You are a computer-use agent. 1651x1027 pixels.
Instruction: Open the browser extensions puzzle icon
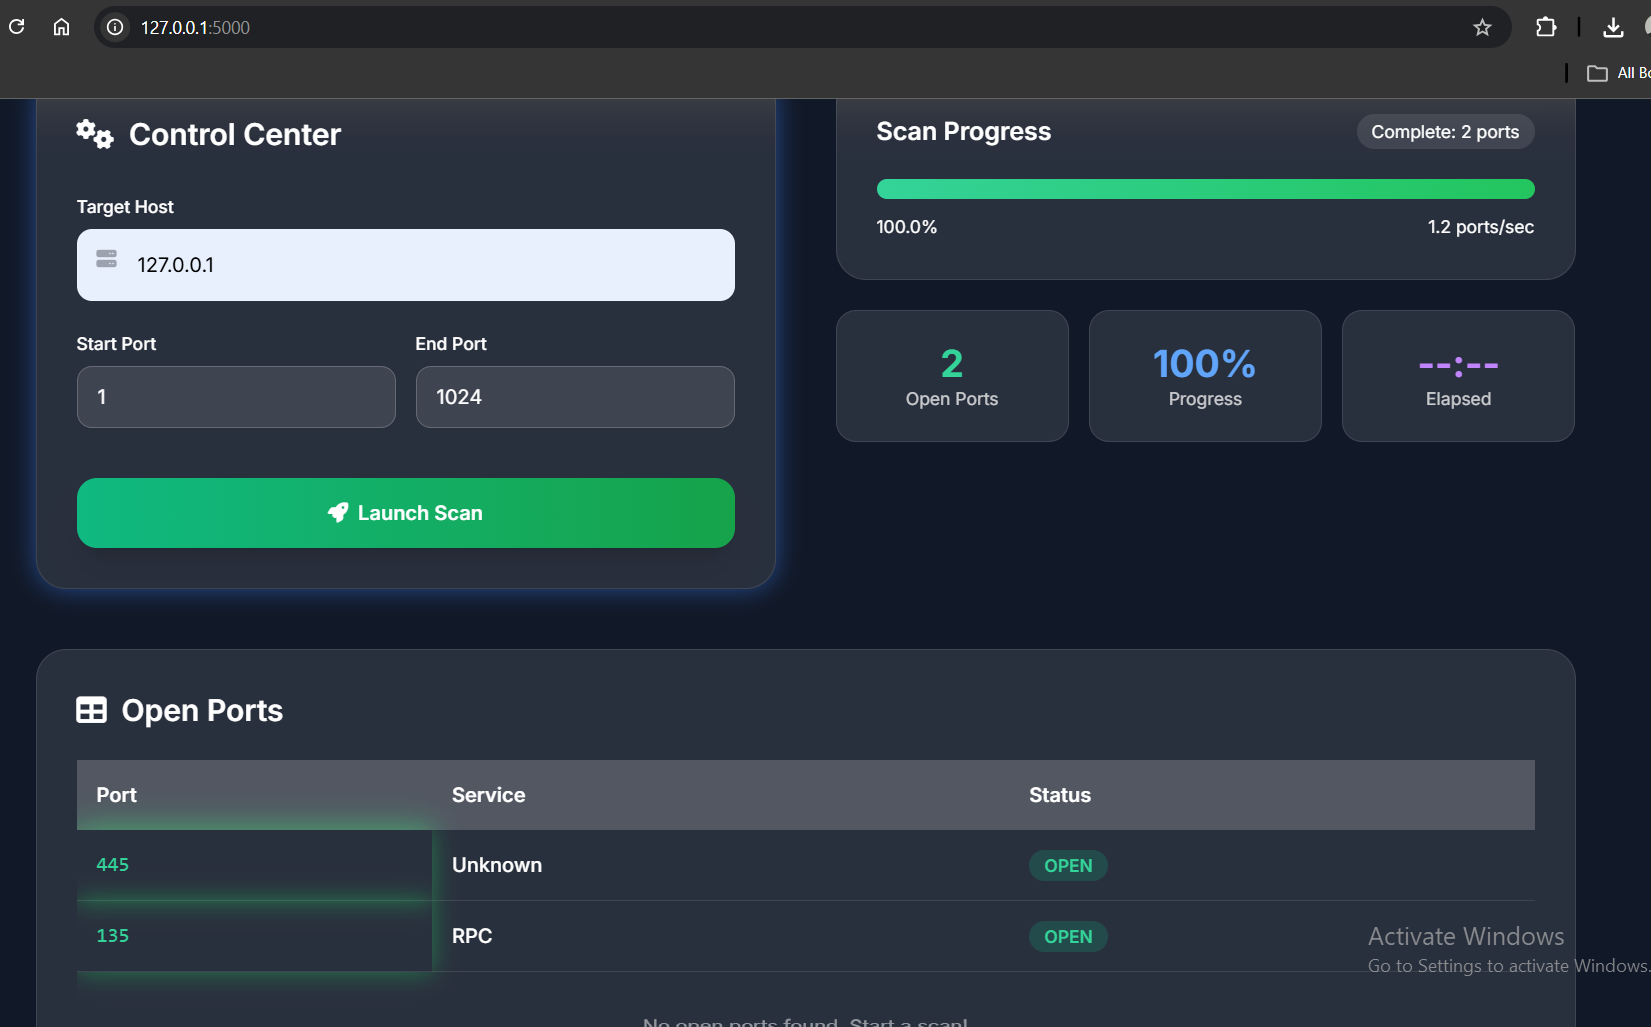[1546, 27]
